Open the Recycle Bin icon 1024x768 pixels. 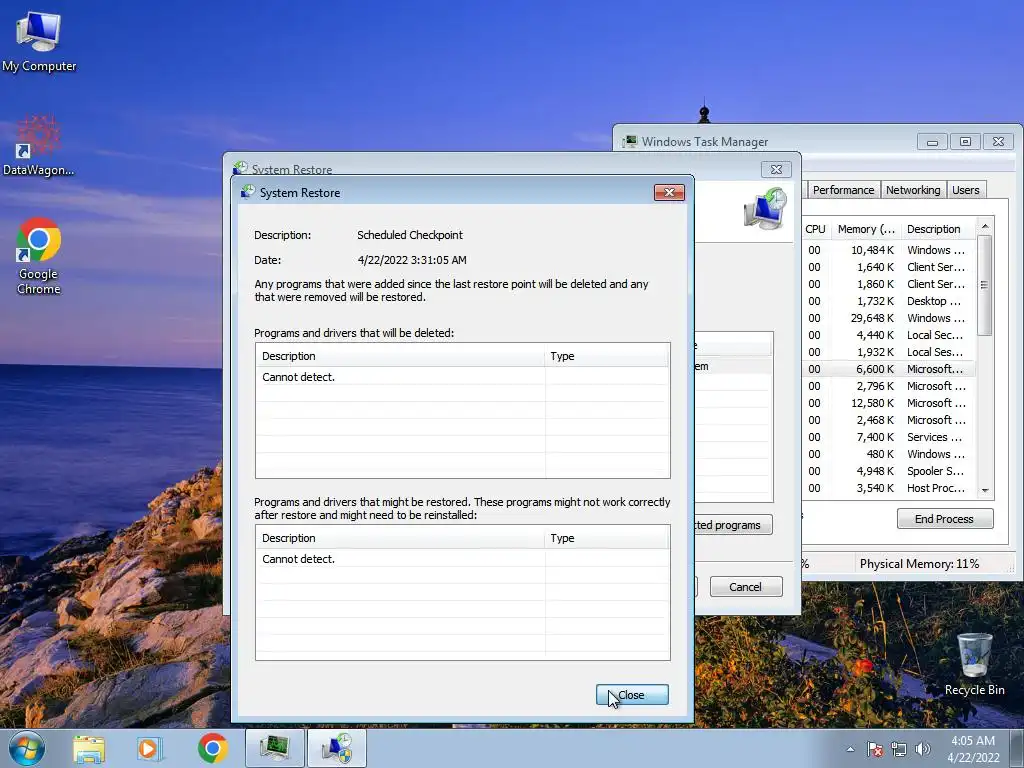[974, 664]
